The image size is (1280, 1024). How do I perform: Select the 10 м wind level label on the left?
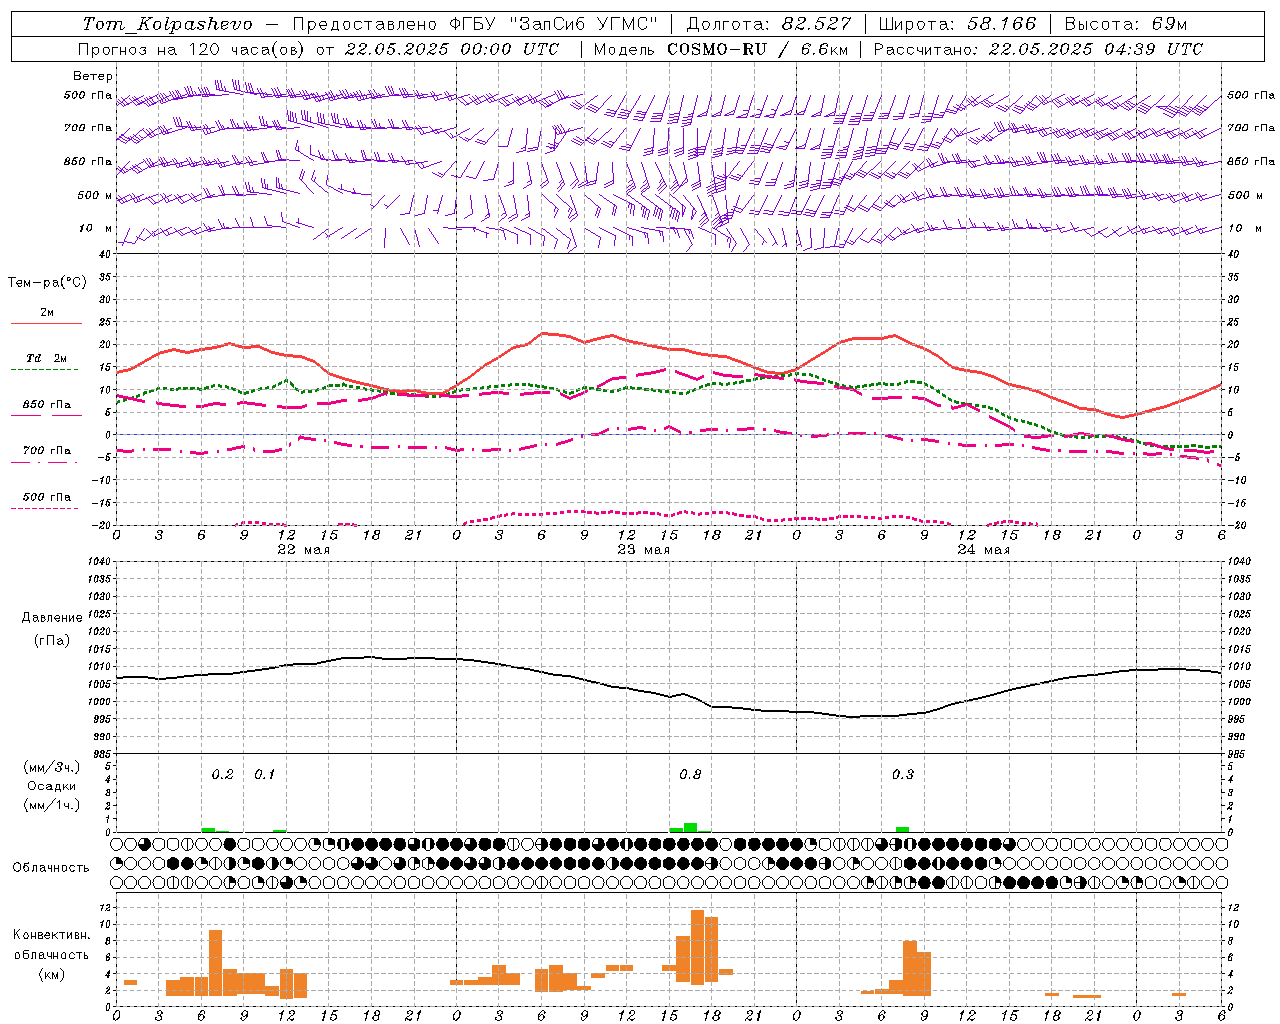click(96, 229)
